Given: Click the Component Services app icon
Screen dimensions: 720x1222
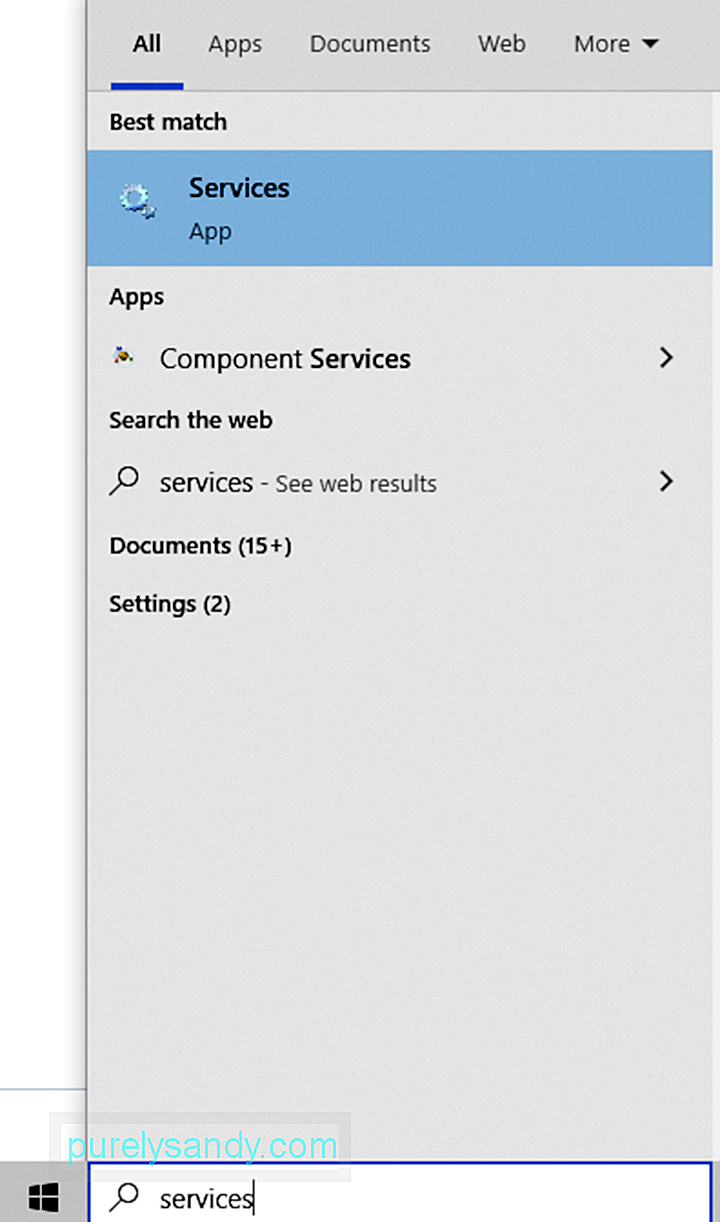Looking at the screenshot, I should (123, 356).
